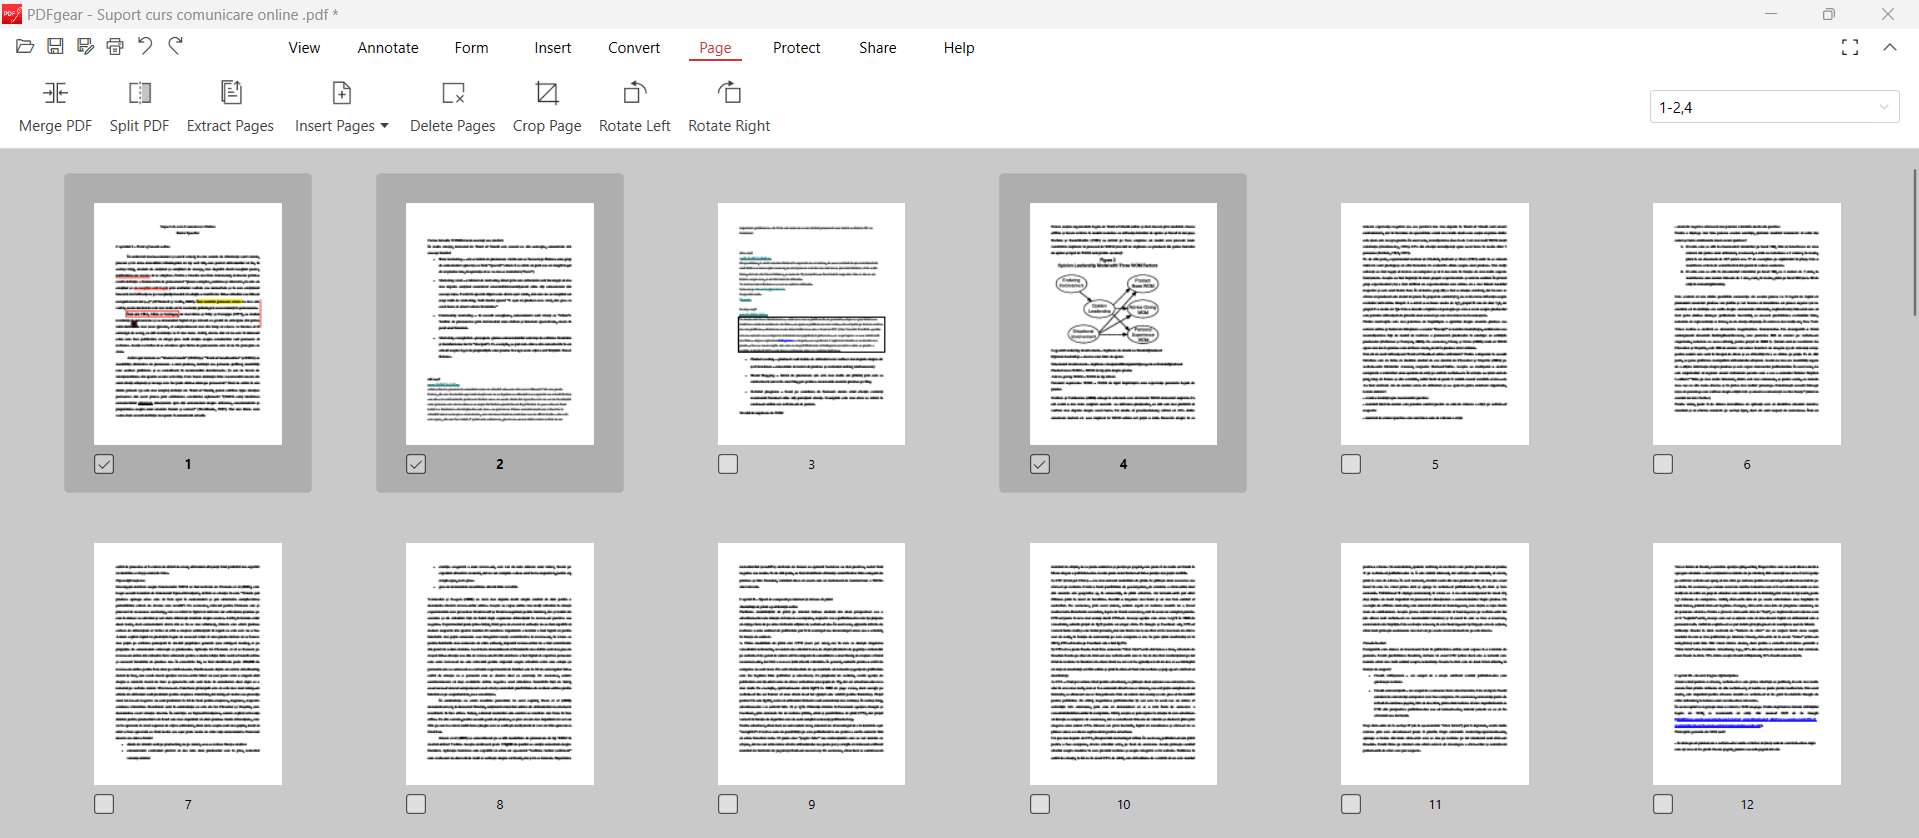Select page 5 thumbnail

point(1435,324)
